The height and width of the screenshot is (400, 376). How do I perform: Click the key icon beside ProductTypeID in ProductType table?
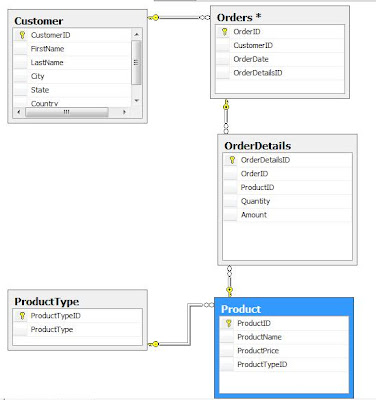22,316
